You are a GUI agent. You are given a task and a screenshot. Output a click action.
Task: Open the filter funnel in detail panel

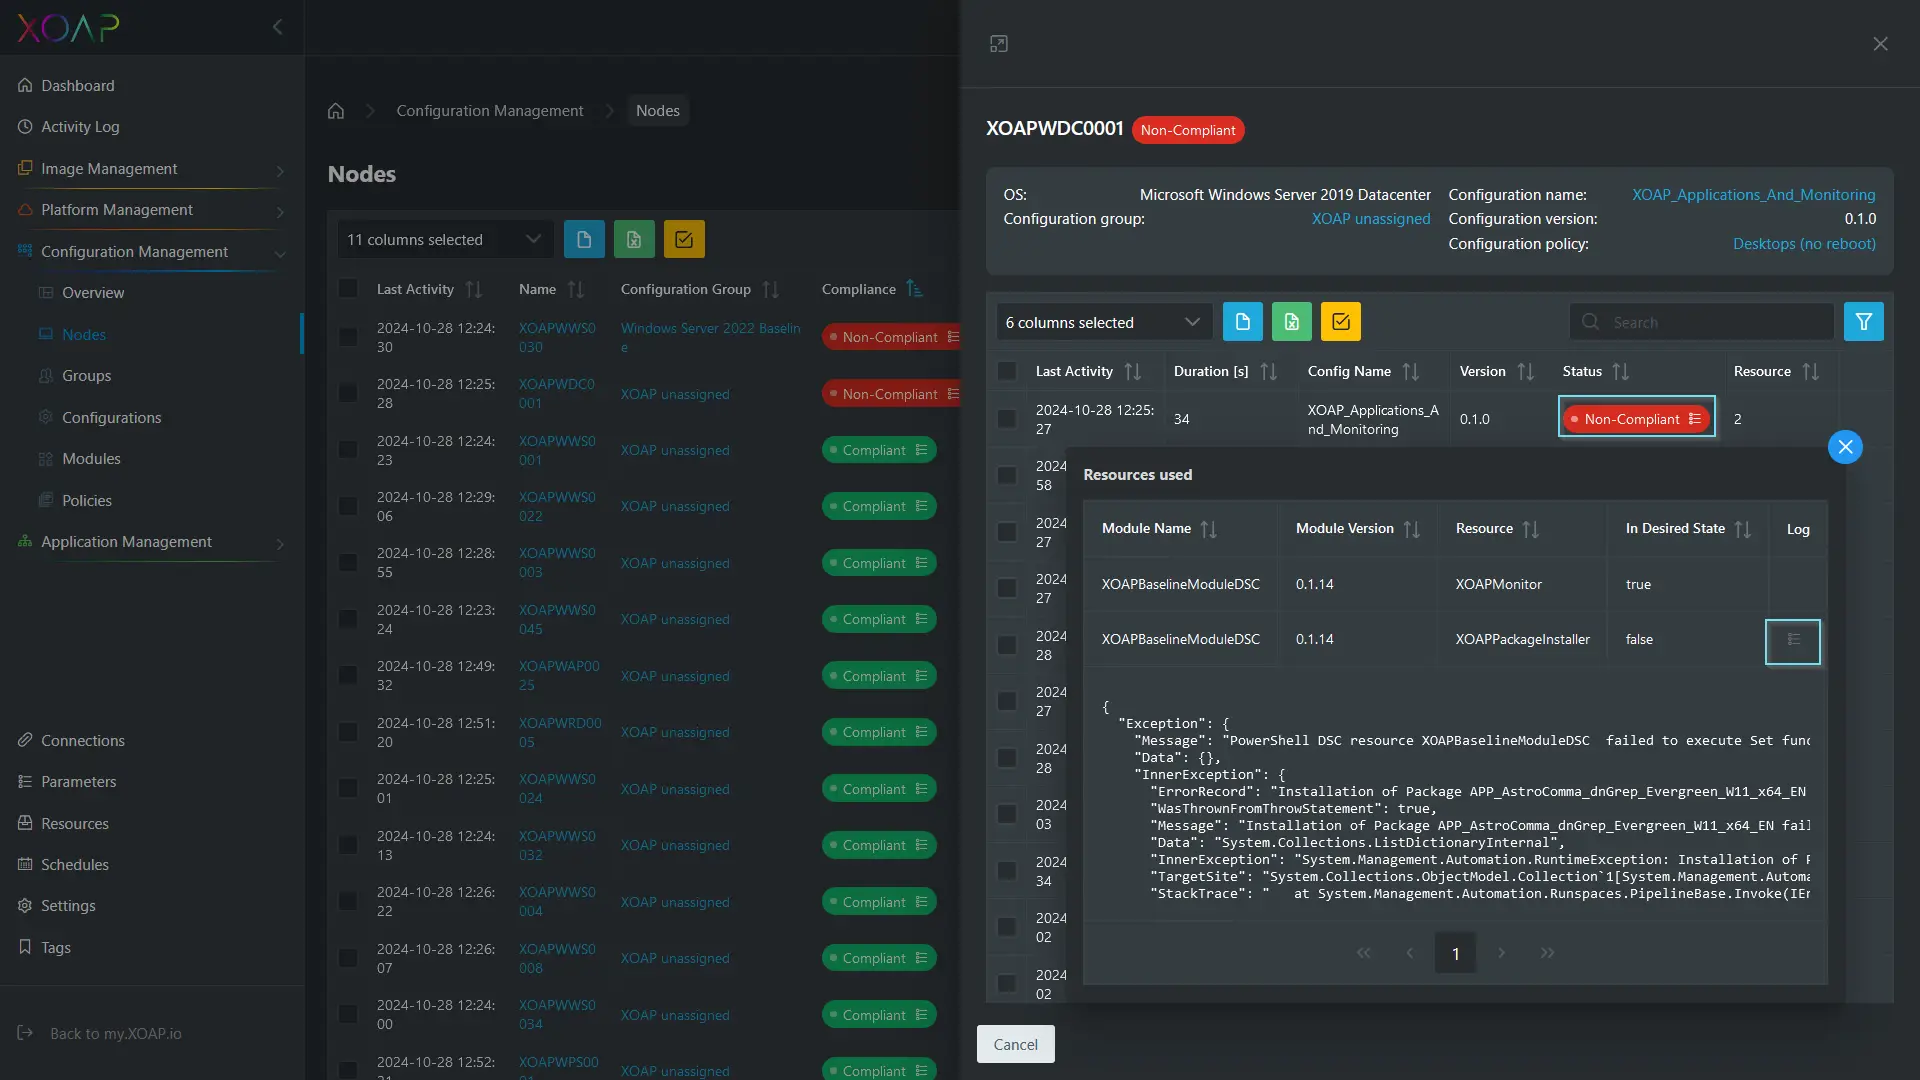[x=1864, y=322]
